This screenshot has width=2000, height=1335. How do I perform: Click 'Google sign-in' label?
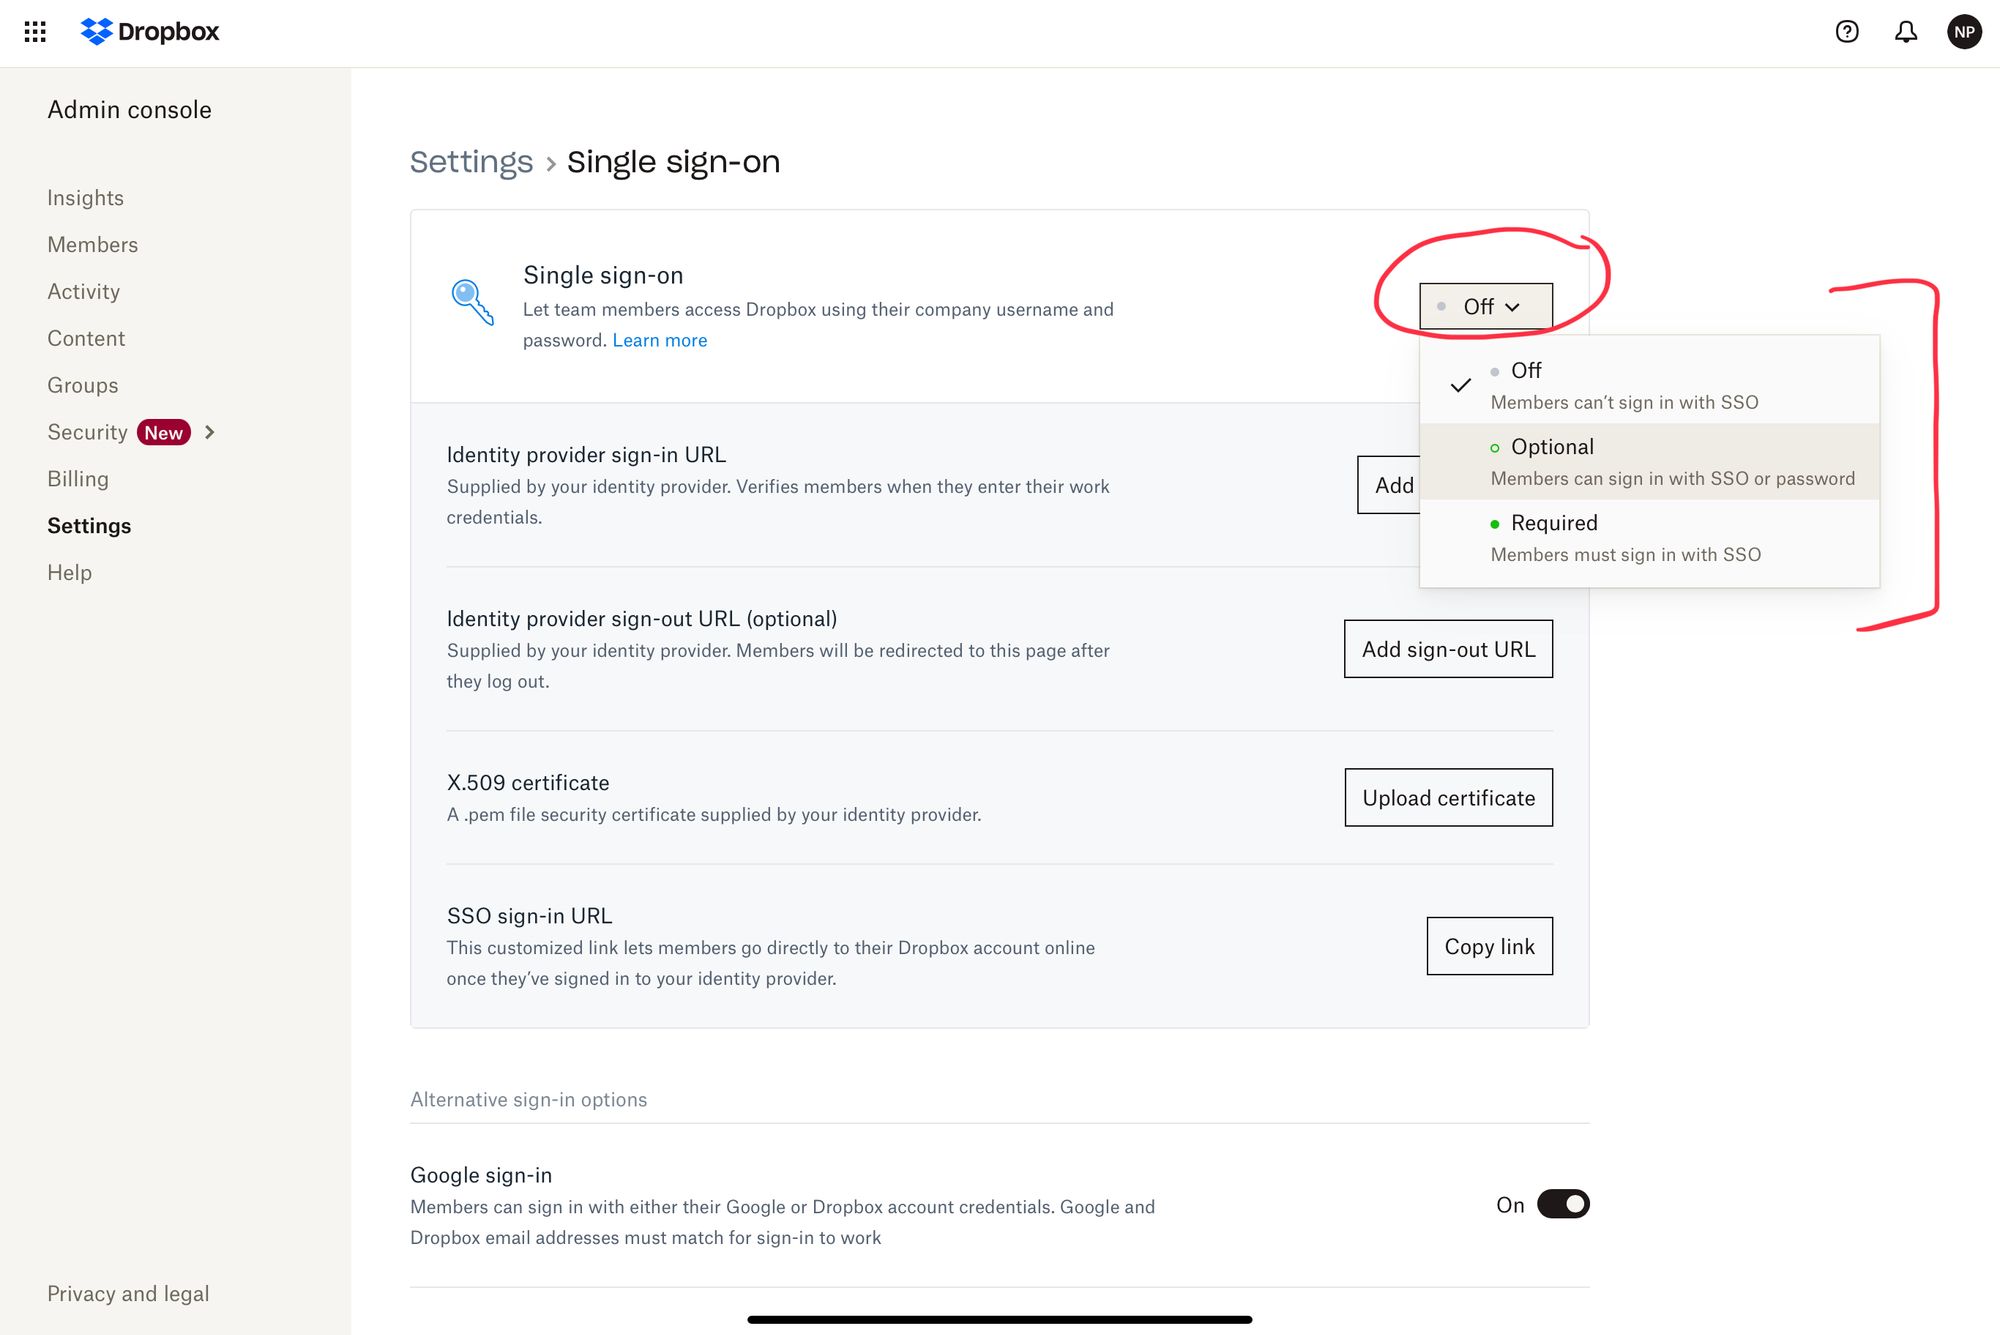[x=481, y=1175]
